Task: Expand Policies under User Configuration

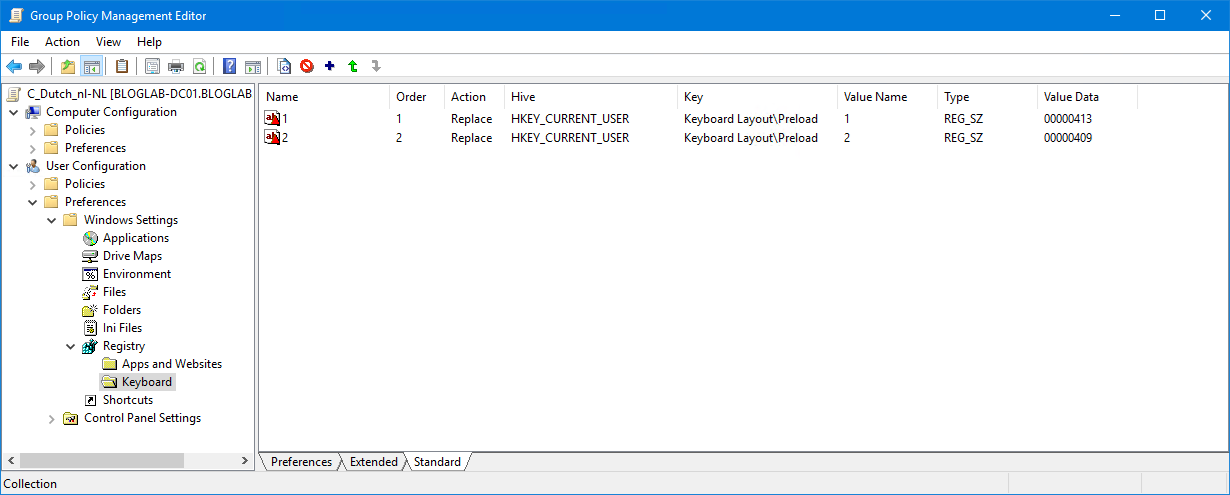Action: point(33,184)
